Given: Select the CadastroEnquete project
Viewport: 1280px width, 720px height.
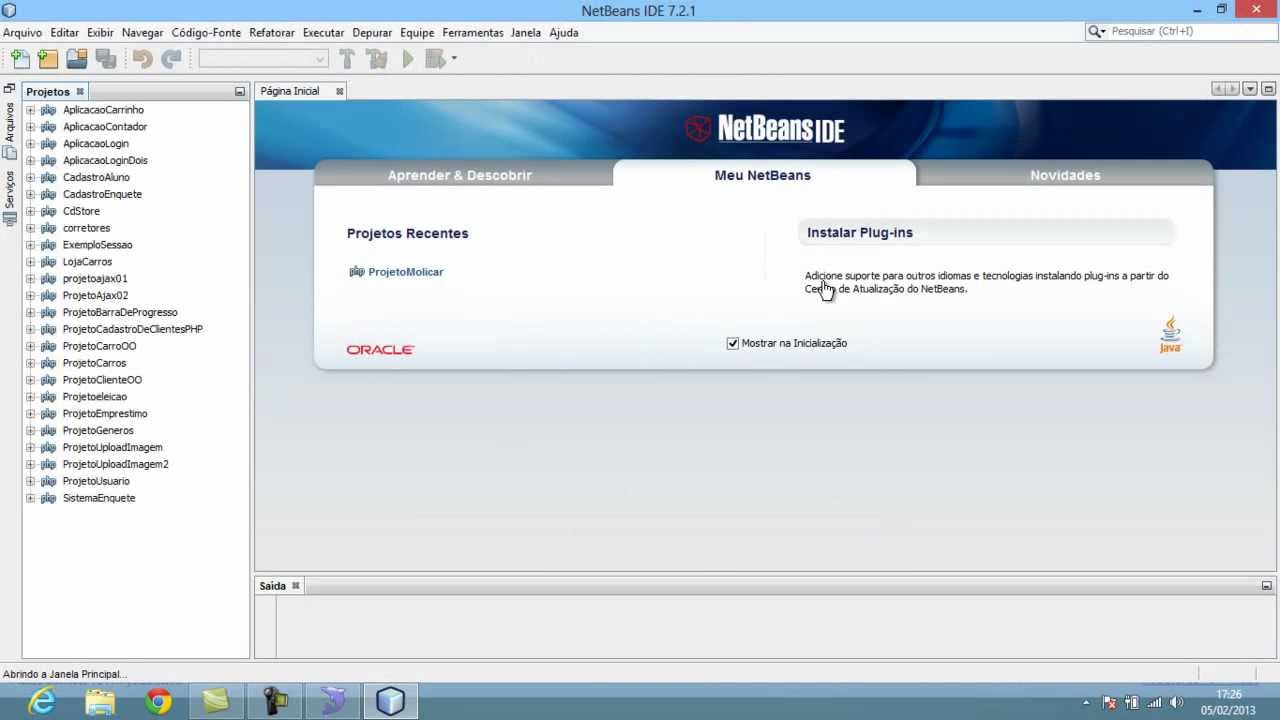Looking at the screenshot, I should 102,194.
